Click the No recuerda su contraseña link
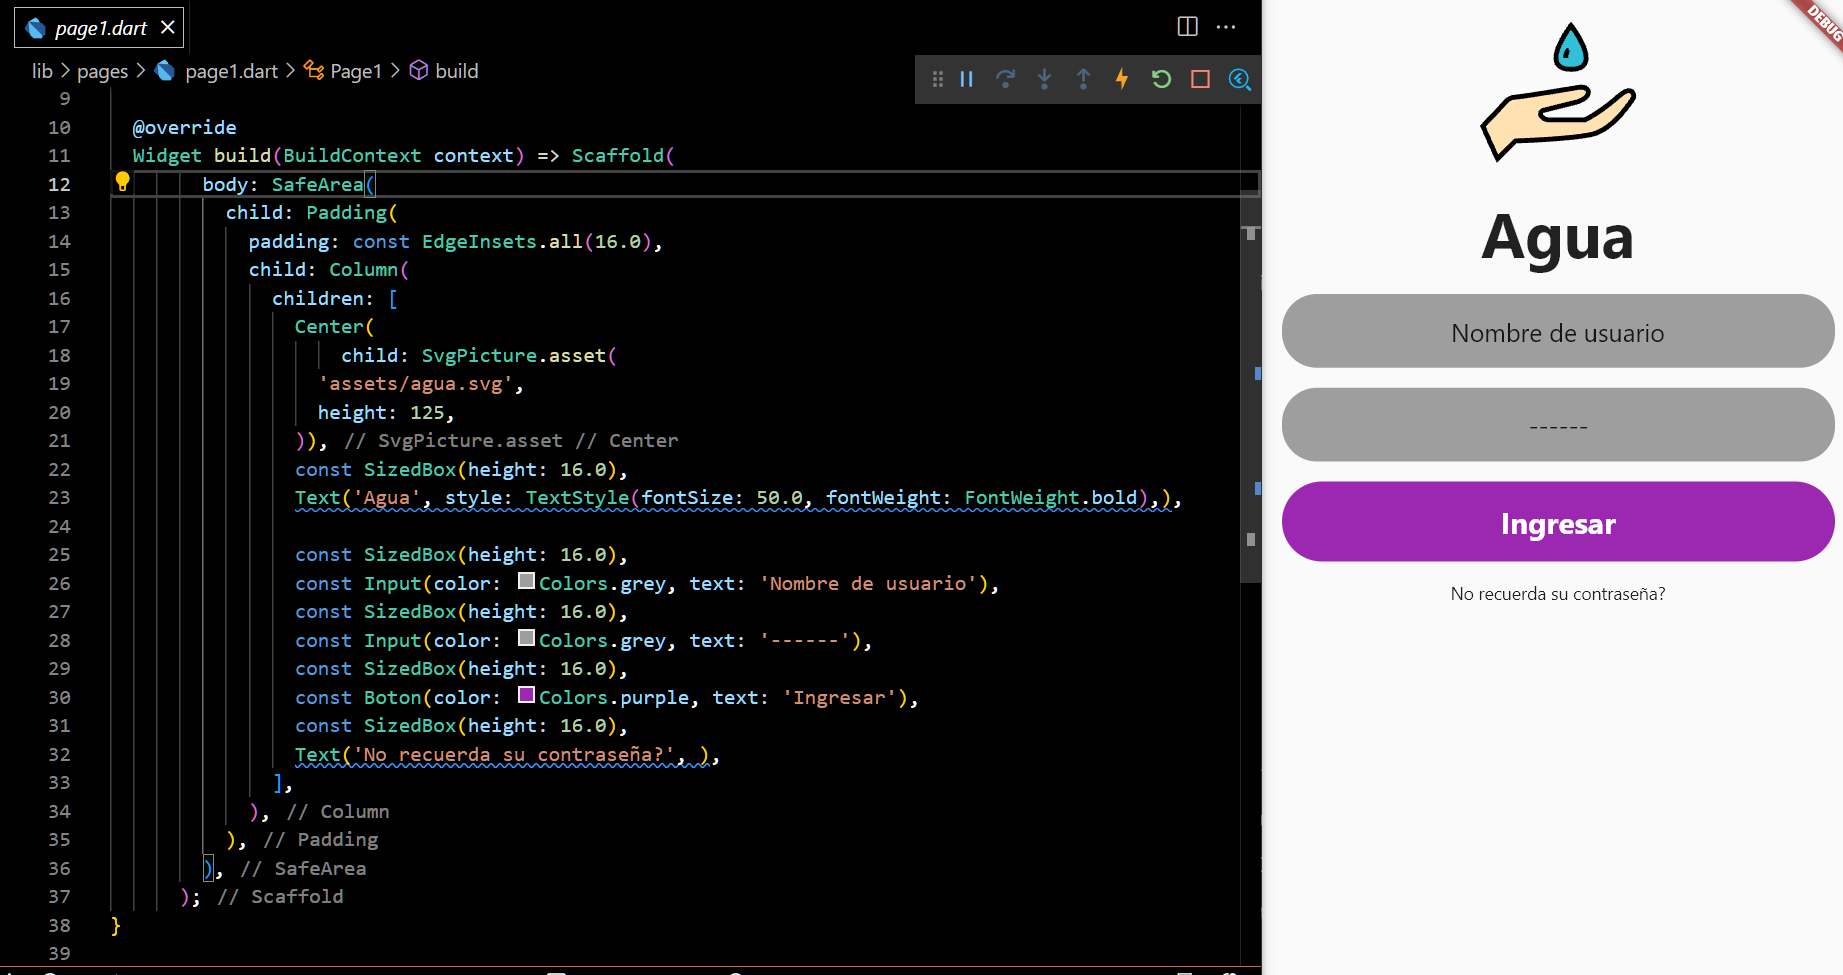The height and width of the screenshot is (975, 1843). click(x=1557, y=593)
